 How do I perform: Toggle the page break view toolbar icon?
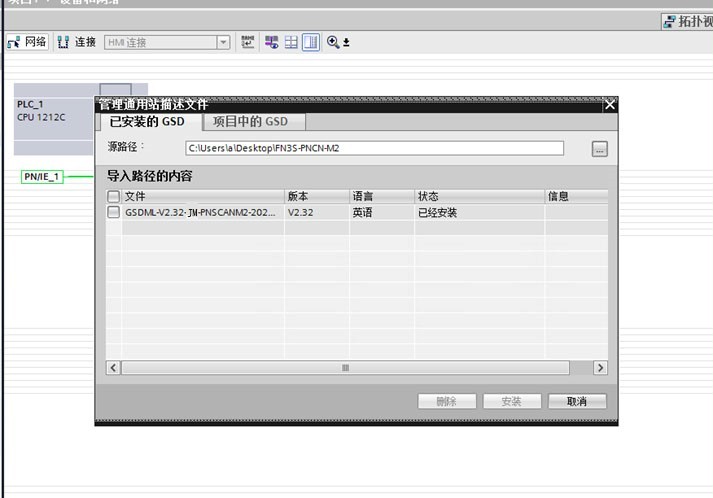(310, 42)
